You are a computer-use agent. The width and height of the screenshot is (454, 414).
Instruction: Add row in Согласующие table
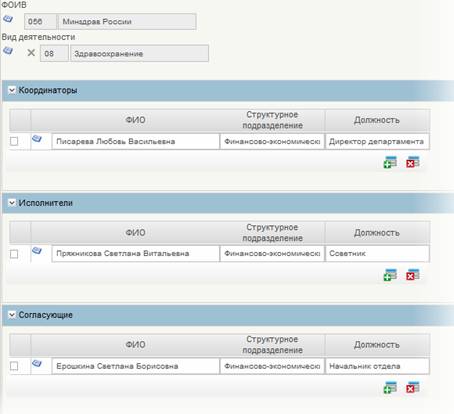pyautogui.click(x=390, y=388)
